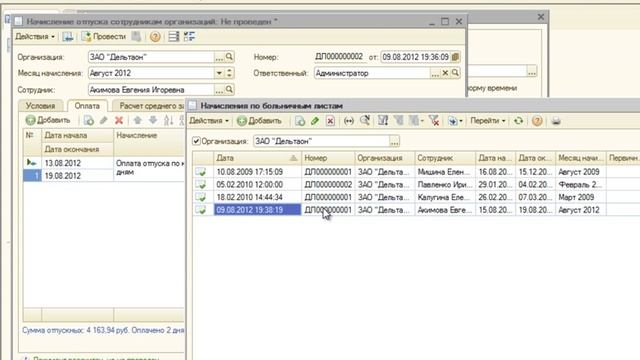Set deletion mark icon in sick-leave list
The image size is (640, 360).
tap(330, 121)
